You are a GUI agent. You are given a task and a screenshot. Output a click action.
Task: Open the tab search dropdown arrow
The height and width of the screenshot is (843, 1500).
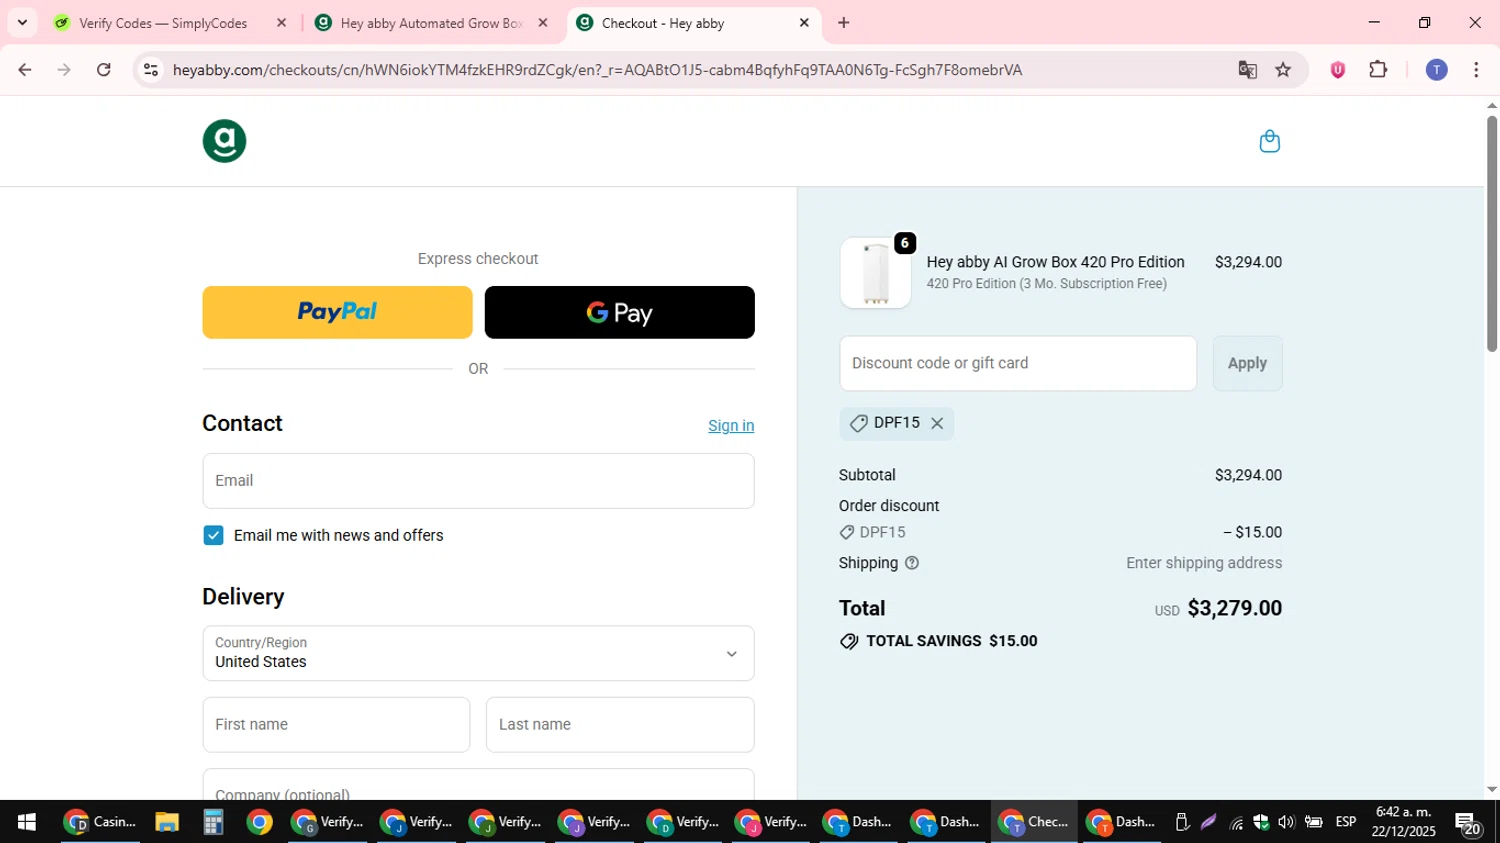[22, 23]
